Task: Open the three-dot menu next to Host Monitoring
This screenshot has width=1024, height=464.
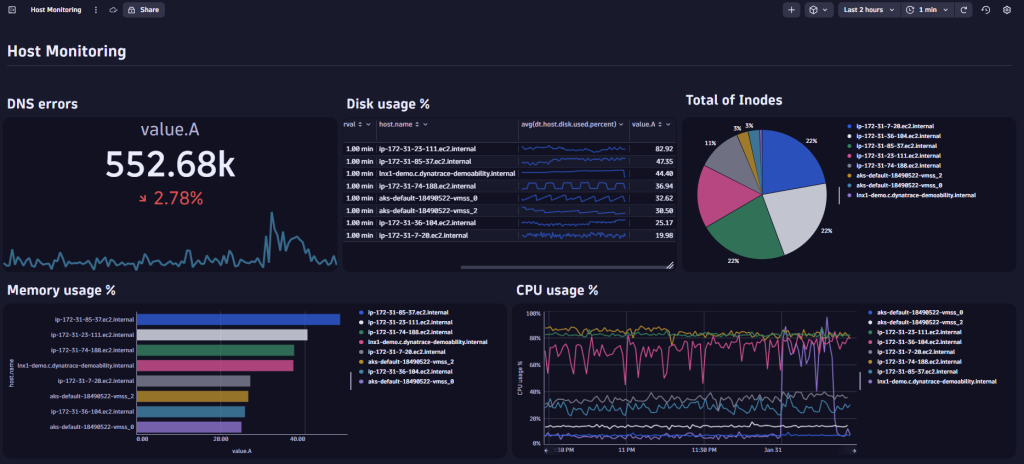Action: [96, 10]
